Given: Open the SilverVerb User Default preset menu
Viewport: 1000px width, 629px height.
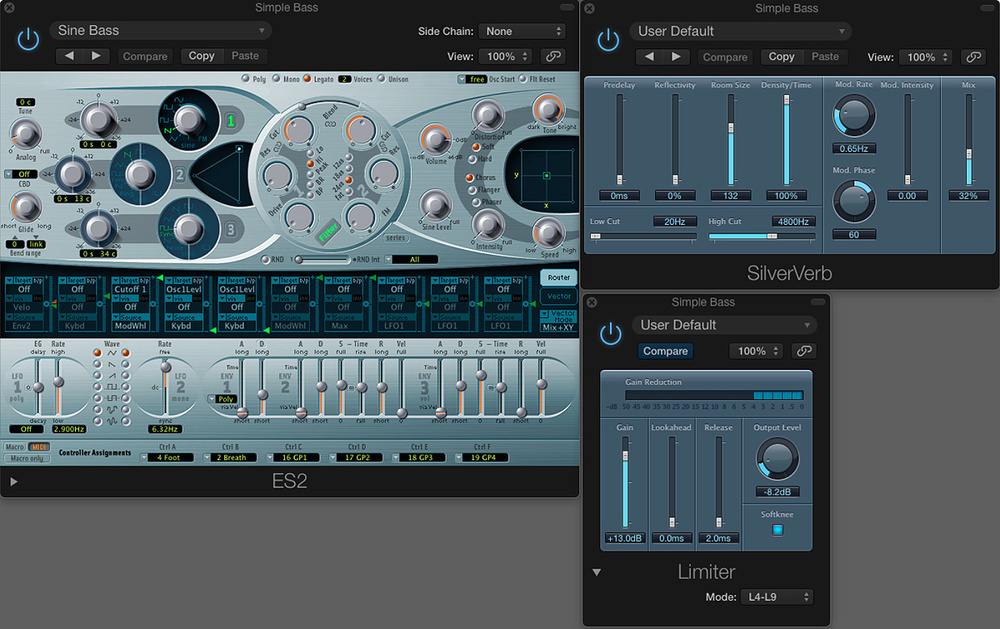Looking at the screenshot, I should (740, 31).
